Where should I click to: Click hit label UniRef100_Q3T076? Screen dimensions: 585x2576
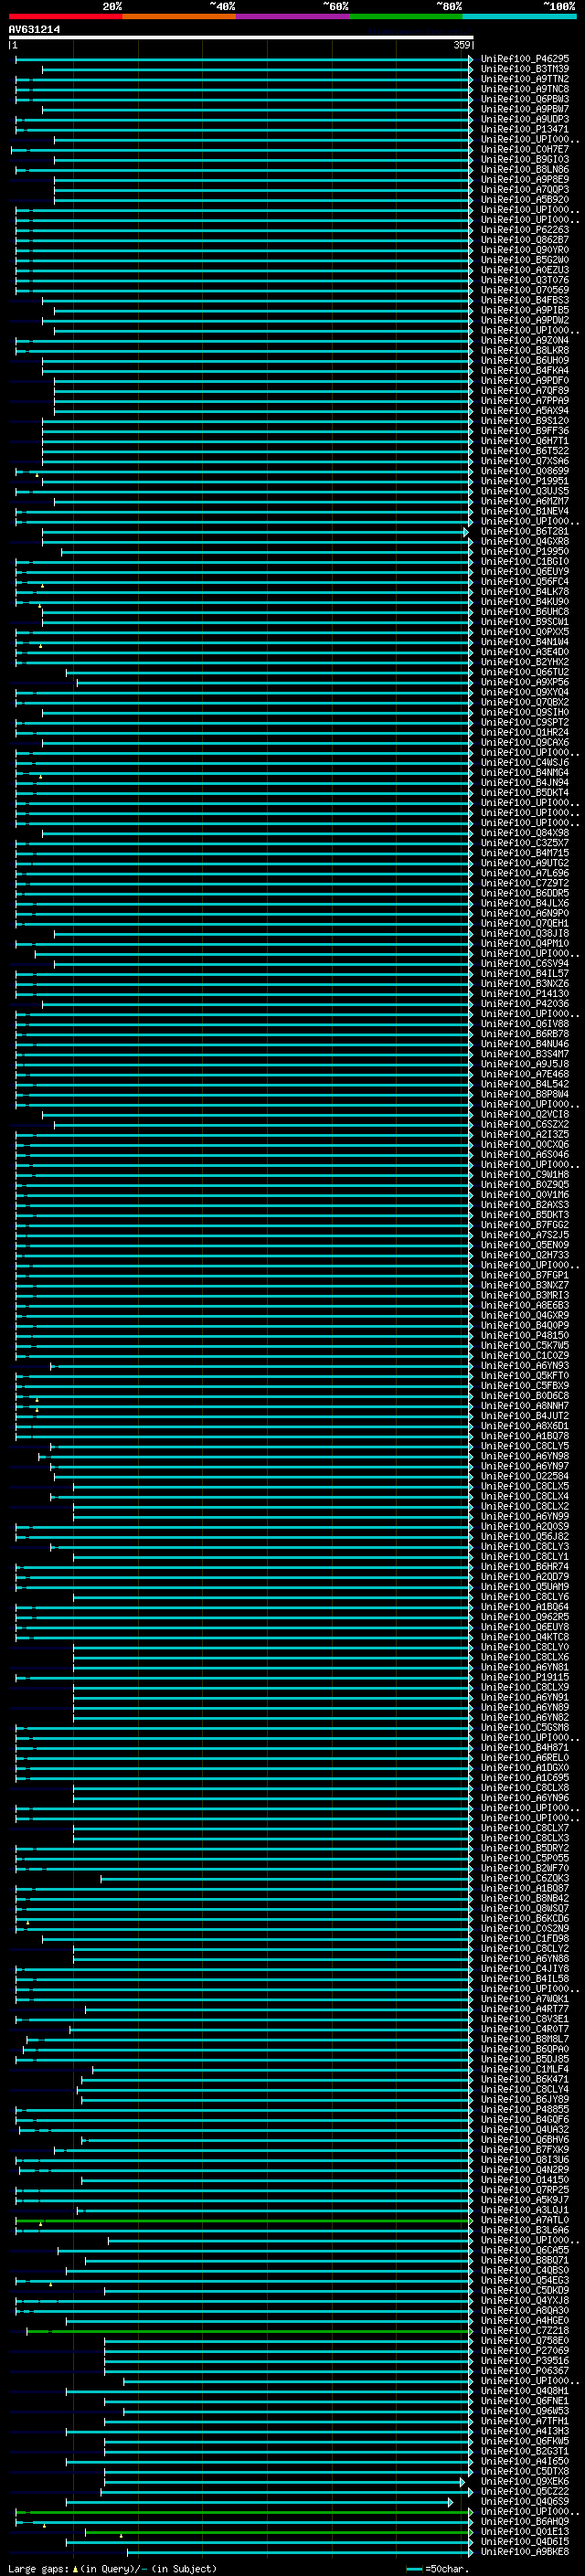click(524, 280)
